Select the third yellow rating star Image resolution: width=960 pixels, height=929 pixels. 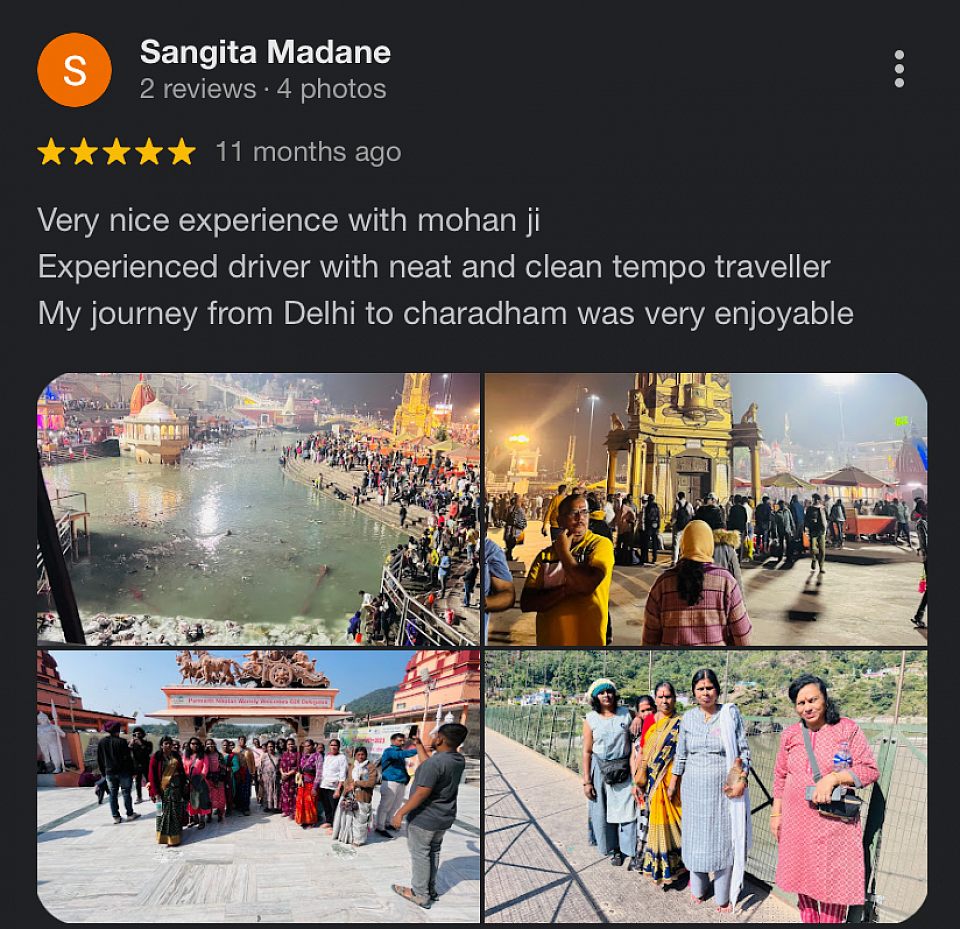pyautogui.click(x=116, y=152)
